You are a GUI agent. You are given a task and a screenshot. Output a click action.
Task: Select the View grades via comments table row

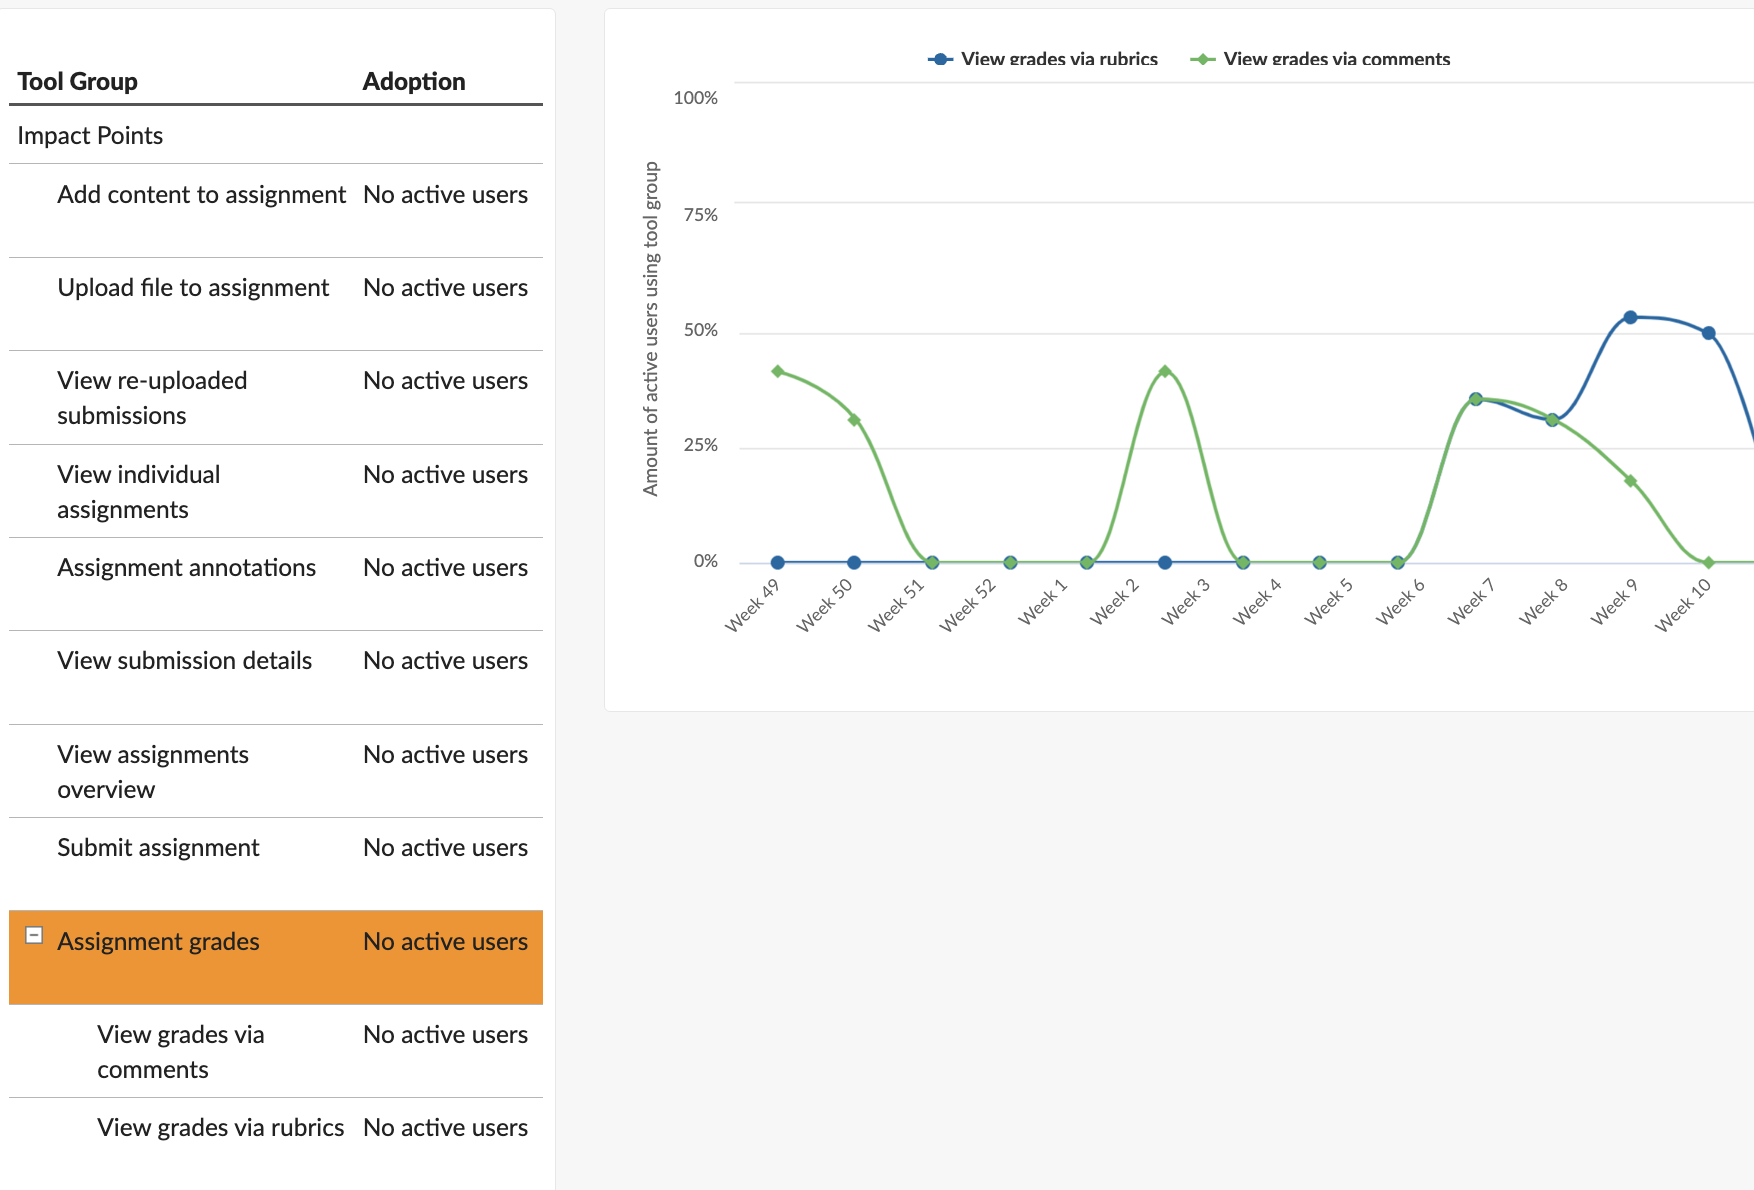click(x=181, y=1051)
